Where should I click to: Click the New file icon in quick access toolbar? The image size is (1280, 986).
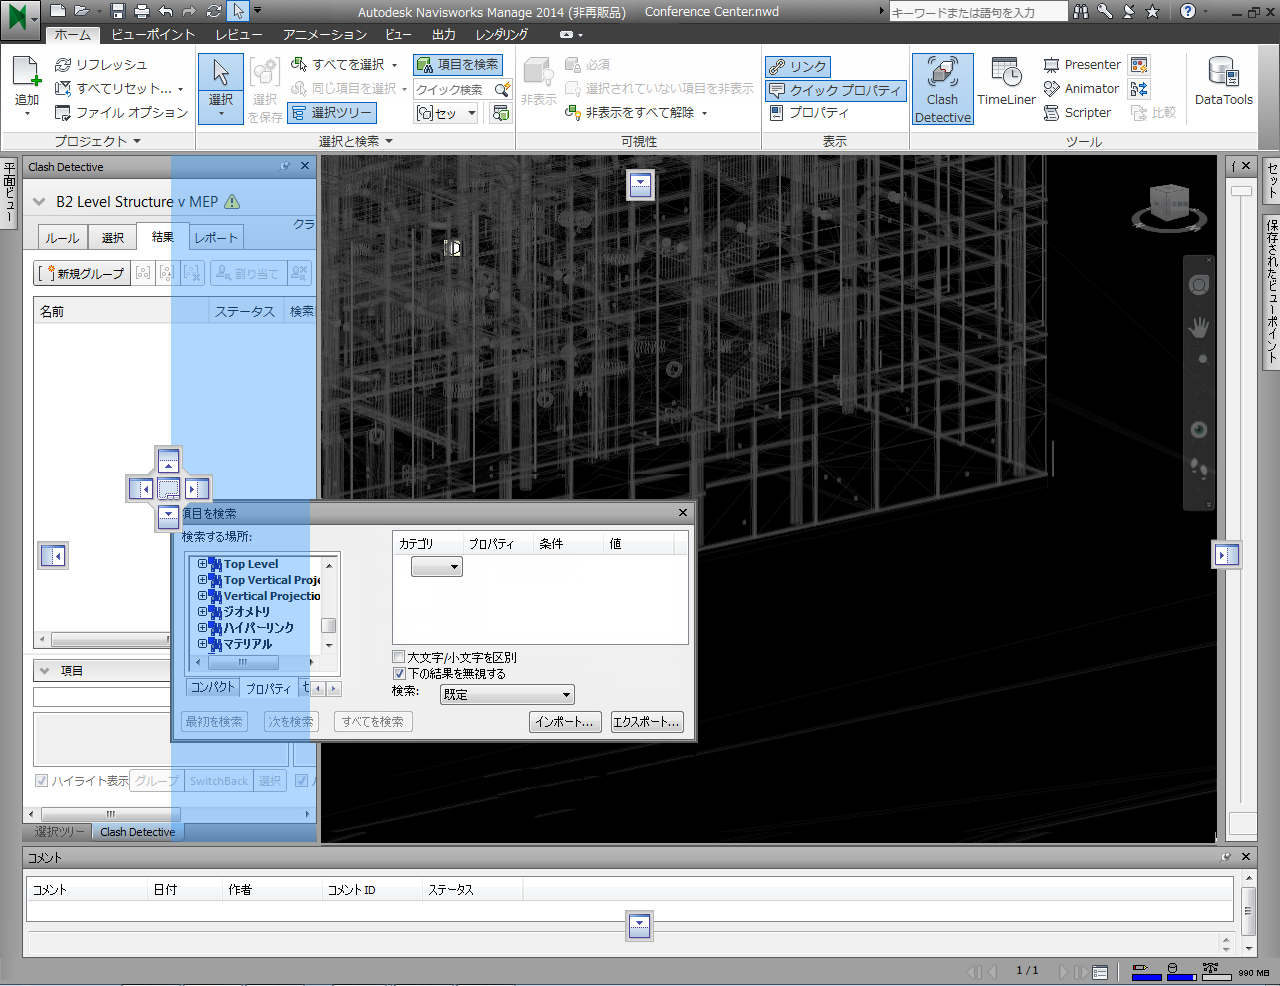click(58, 12)
